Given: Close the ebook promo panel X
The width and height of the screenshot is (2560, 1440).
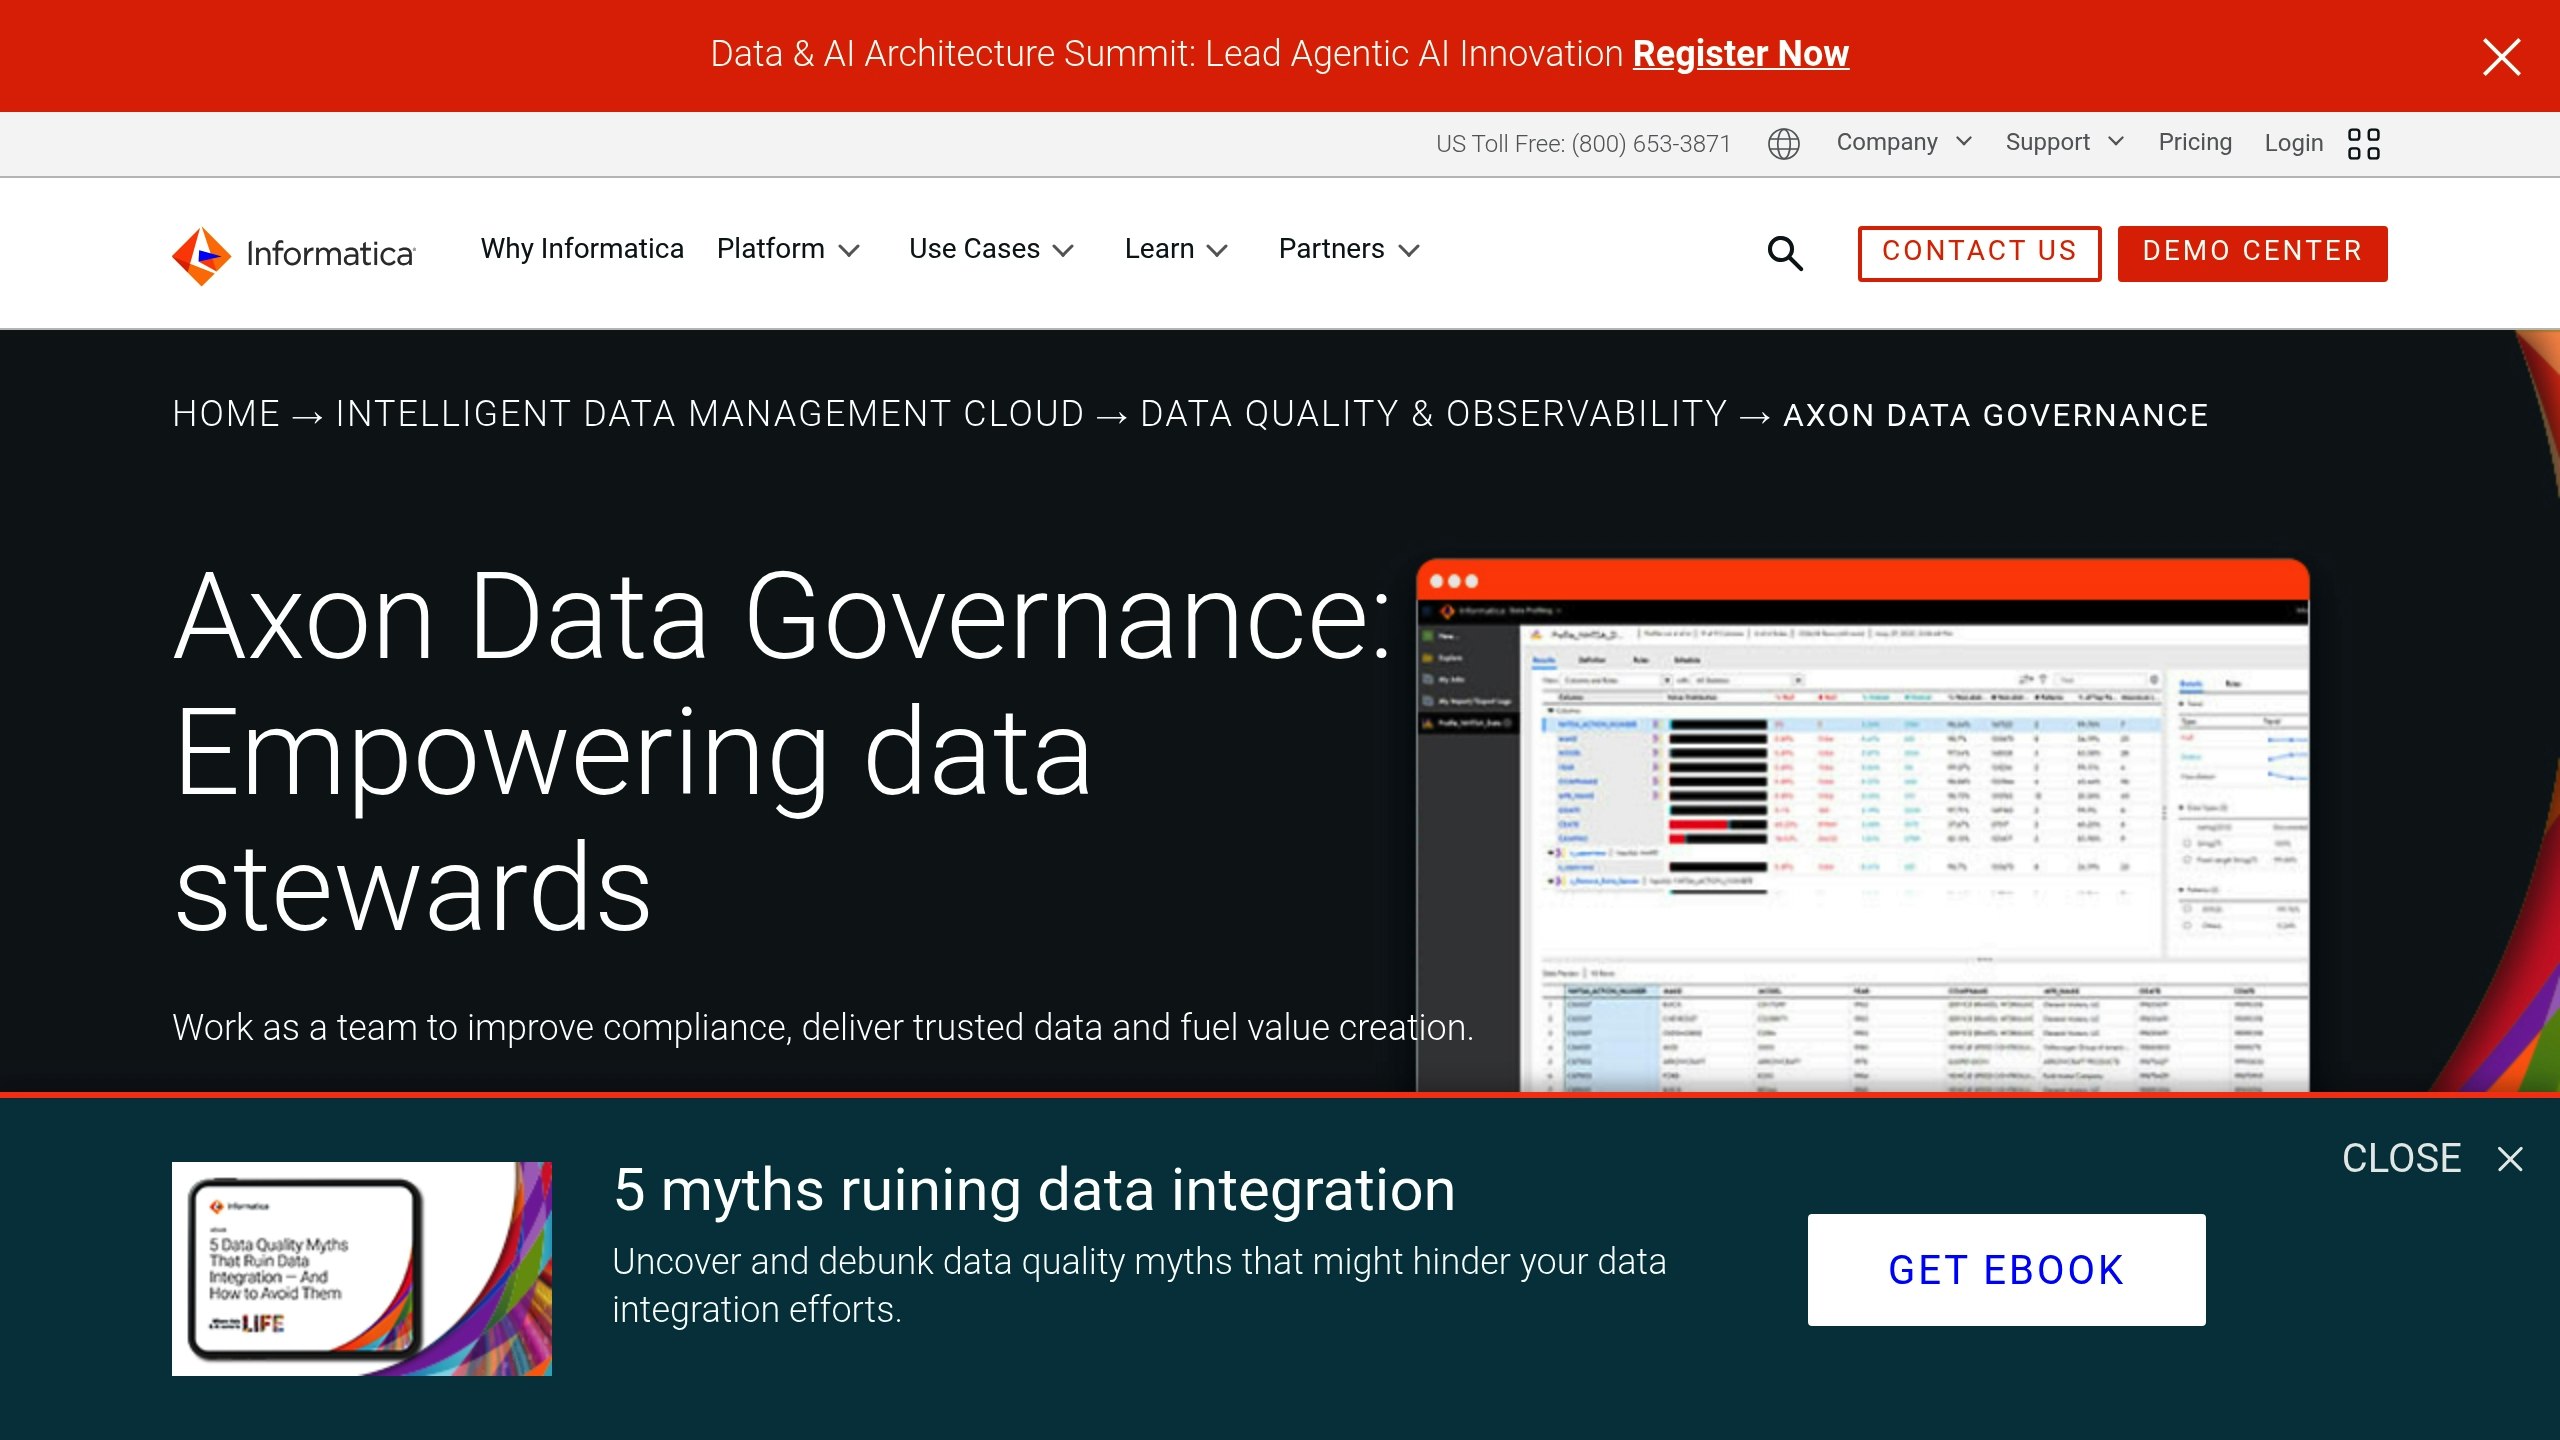Looking at the screenshot, I should point(2510,1159).
